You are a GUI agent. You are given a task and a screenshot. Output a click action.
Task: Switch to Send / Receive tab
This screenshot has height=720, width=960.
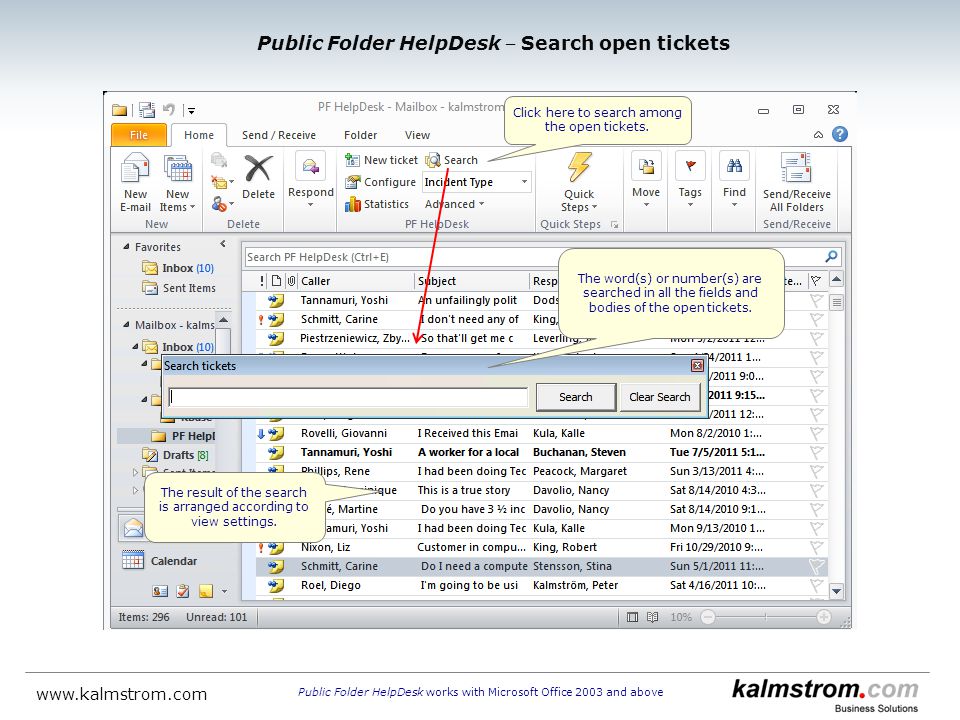[279, 135]
